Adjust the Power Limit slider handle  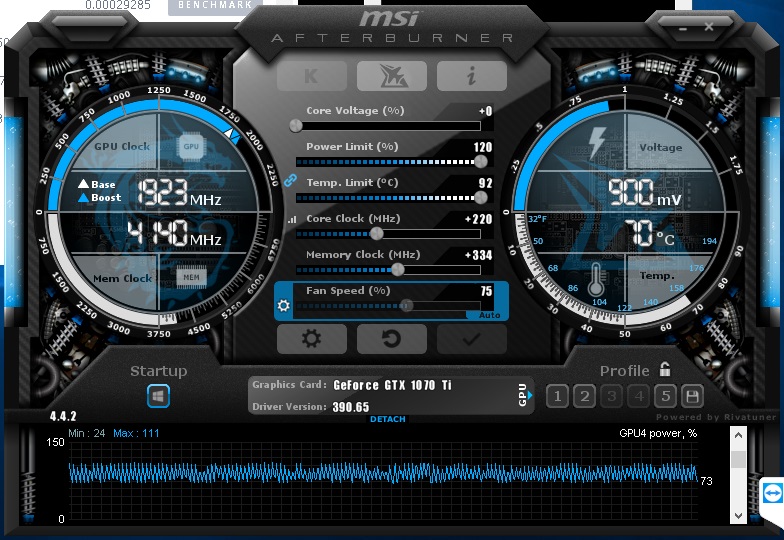480,162
